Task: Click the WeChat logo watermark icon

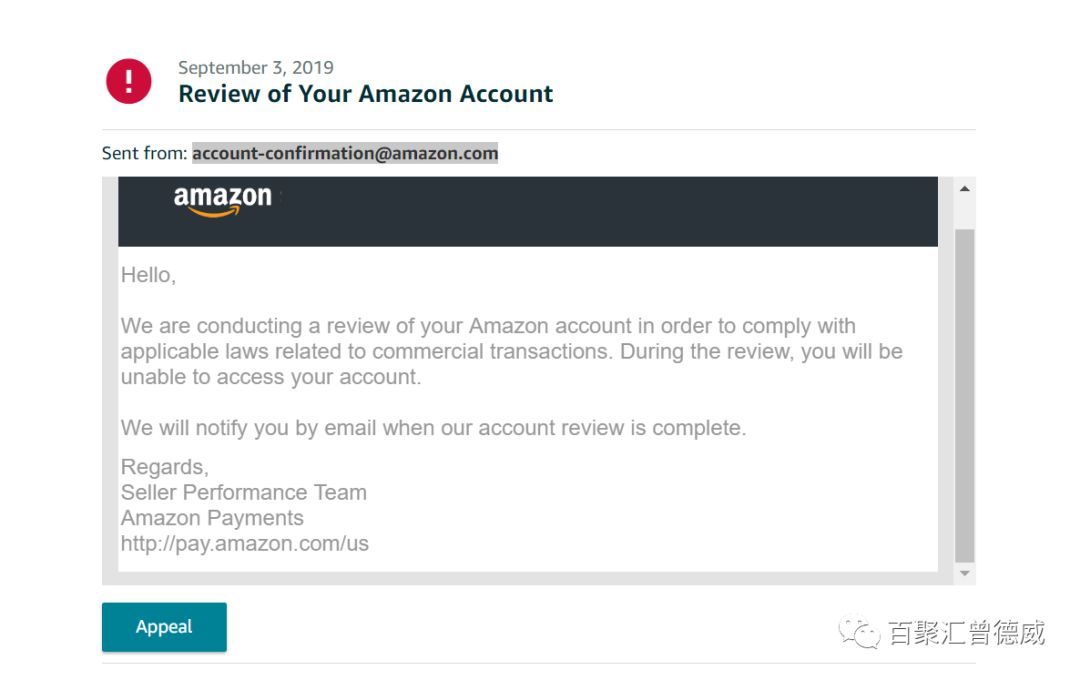Action: click(x=859, y=632)
